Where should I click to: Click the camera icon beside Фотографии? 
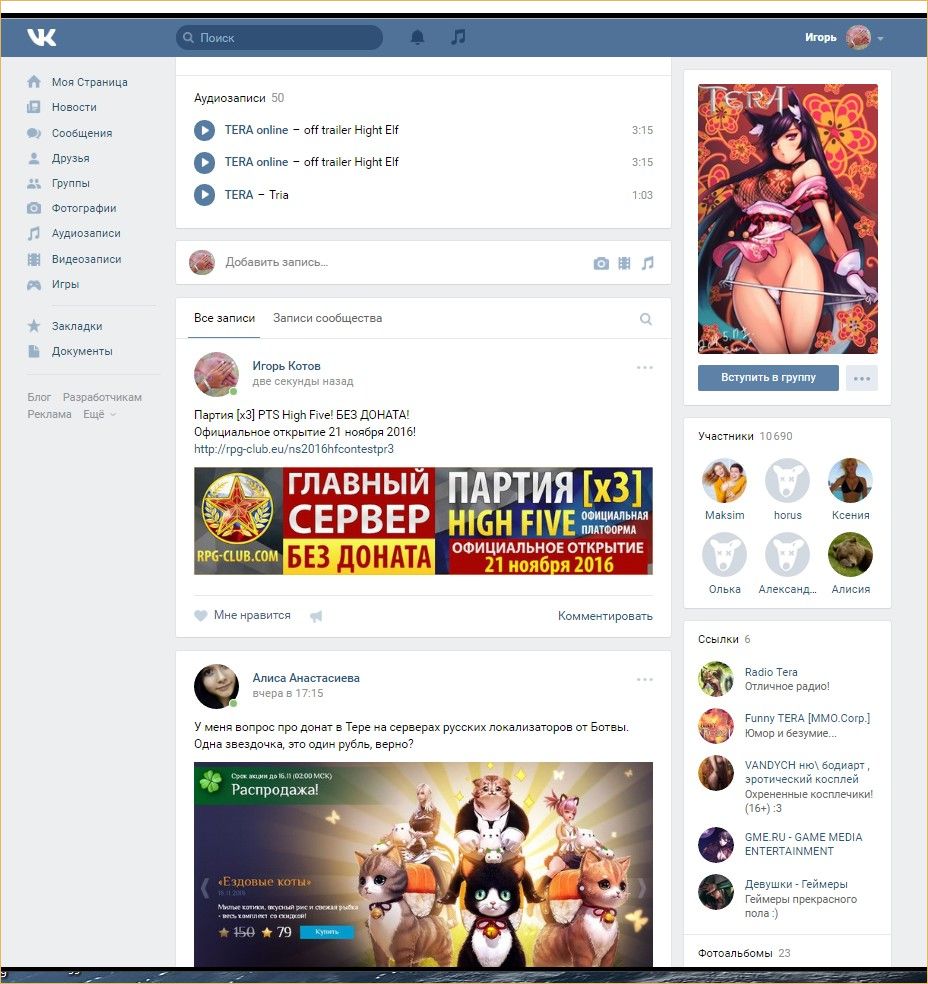click(x=34, y=208)
